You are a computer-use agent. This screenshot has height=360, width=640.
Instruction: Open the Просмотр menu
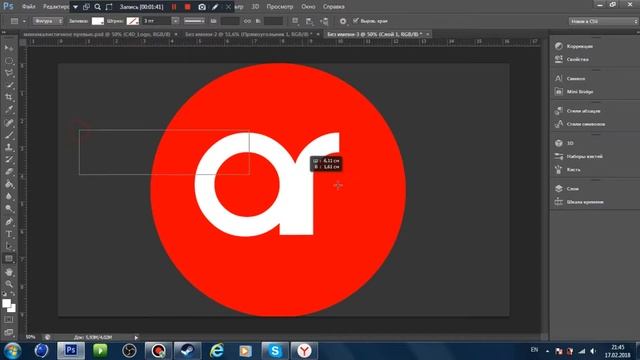click(x=280, y=7)
